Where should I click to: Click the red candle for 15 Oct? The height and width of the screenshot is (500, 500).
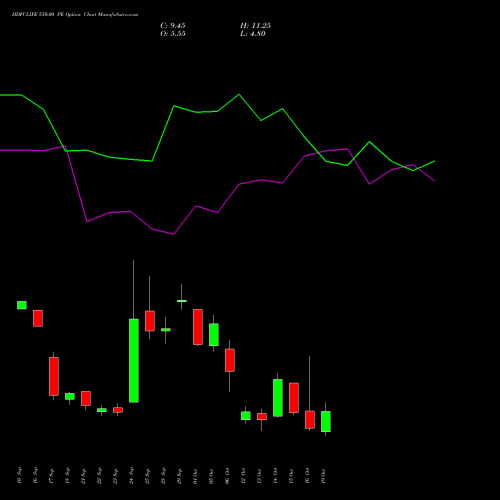point(294,398)
